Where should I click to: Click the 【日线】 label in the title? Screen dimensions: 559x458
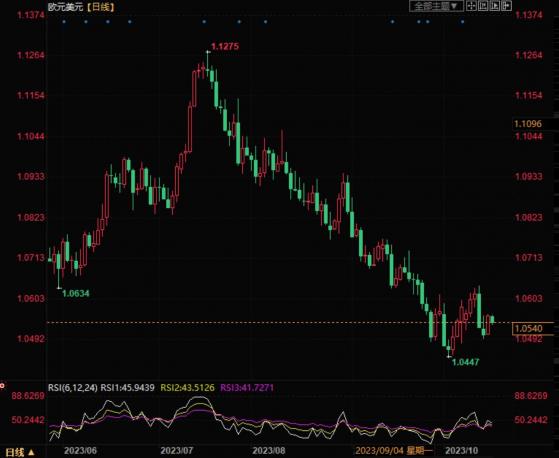pos(101,7)
